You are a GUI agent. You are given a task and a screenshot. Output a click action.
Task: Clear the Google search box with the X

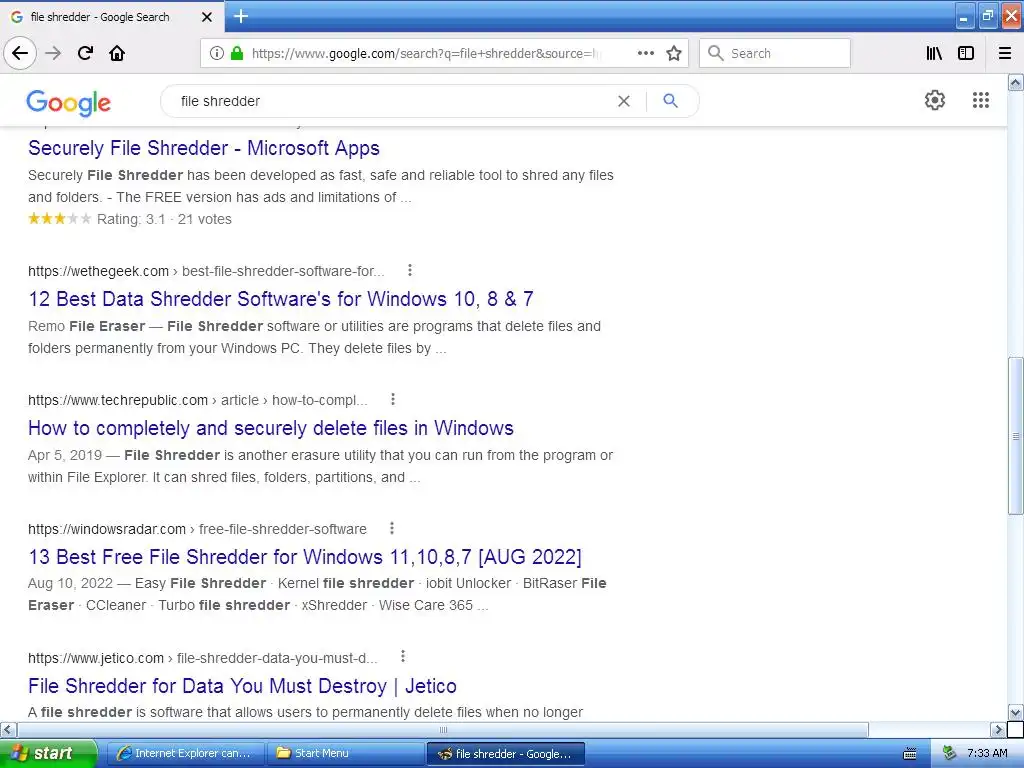[x=624, y=101]
